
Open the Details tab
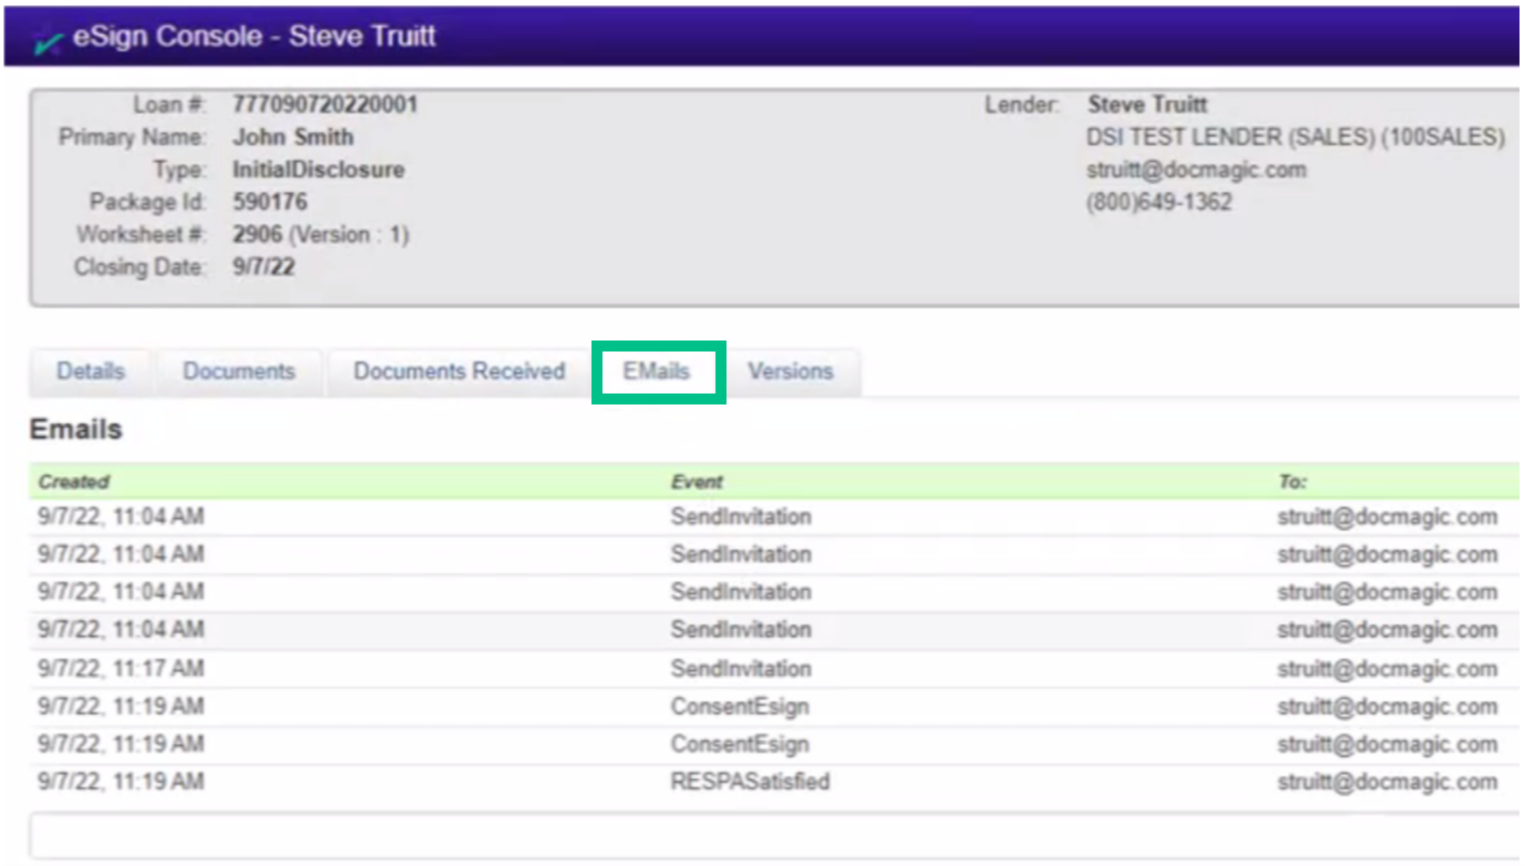click(x=91, y=371)
